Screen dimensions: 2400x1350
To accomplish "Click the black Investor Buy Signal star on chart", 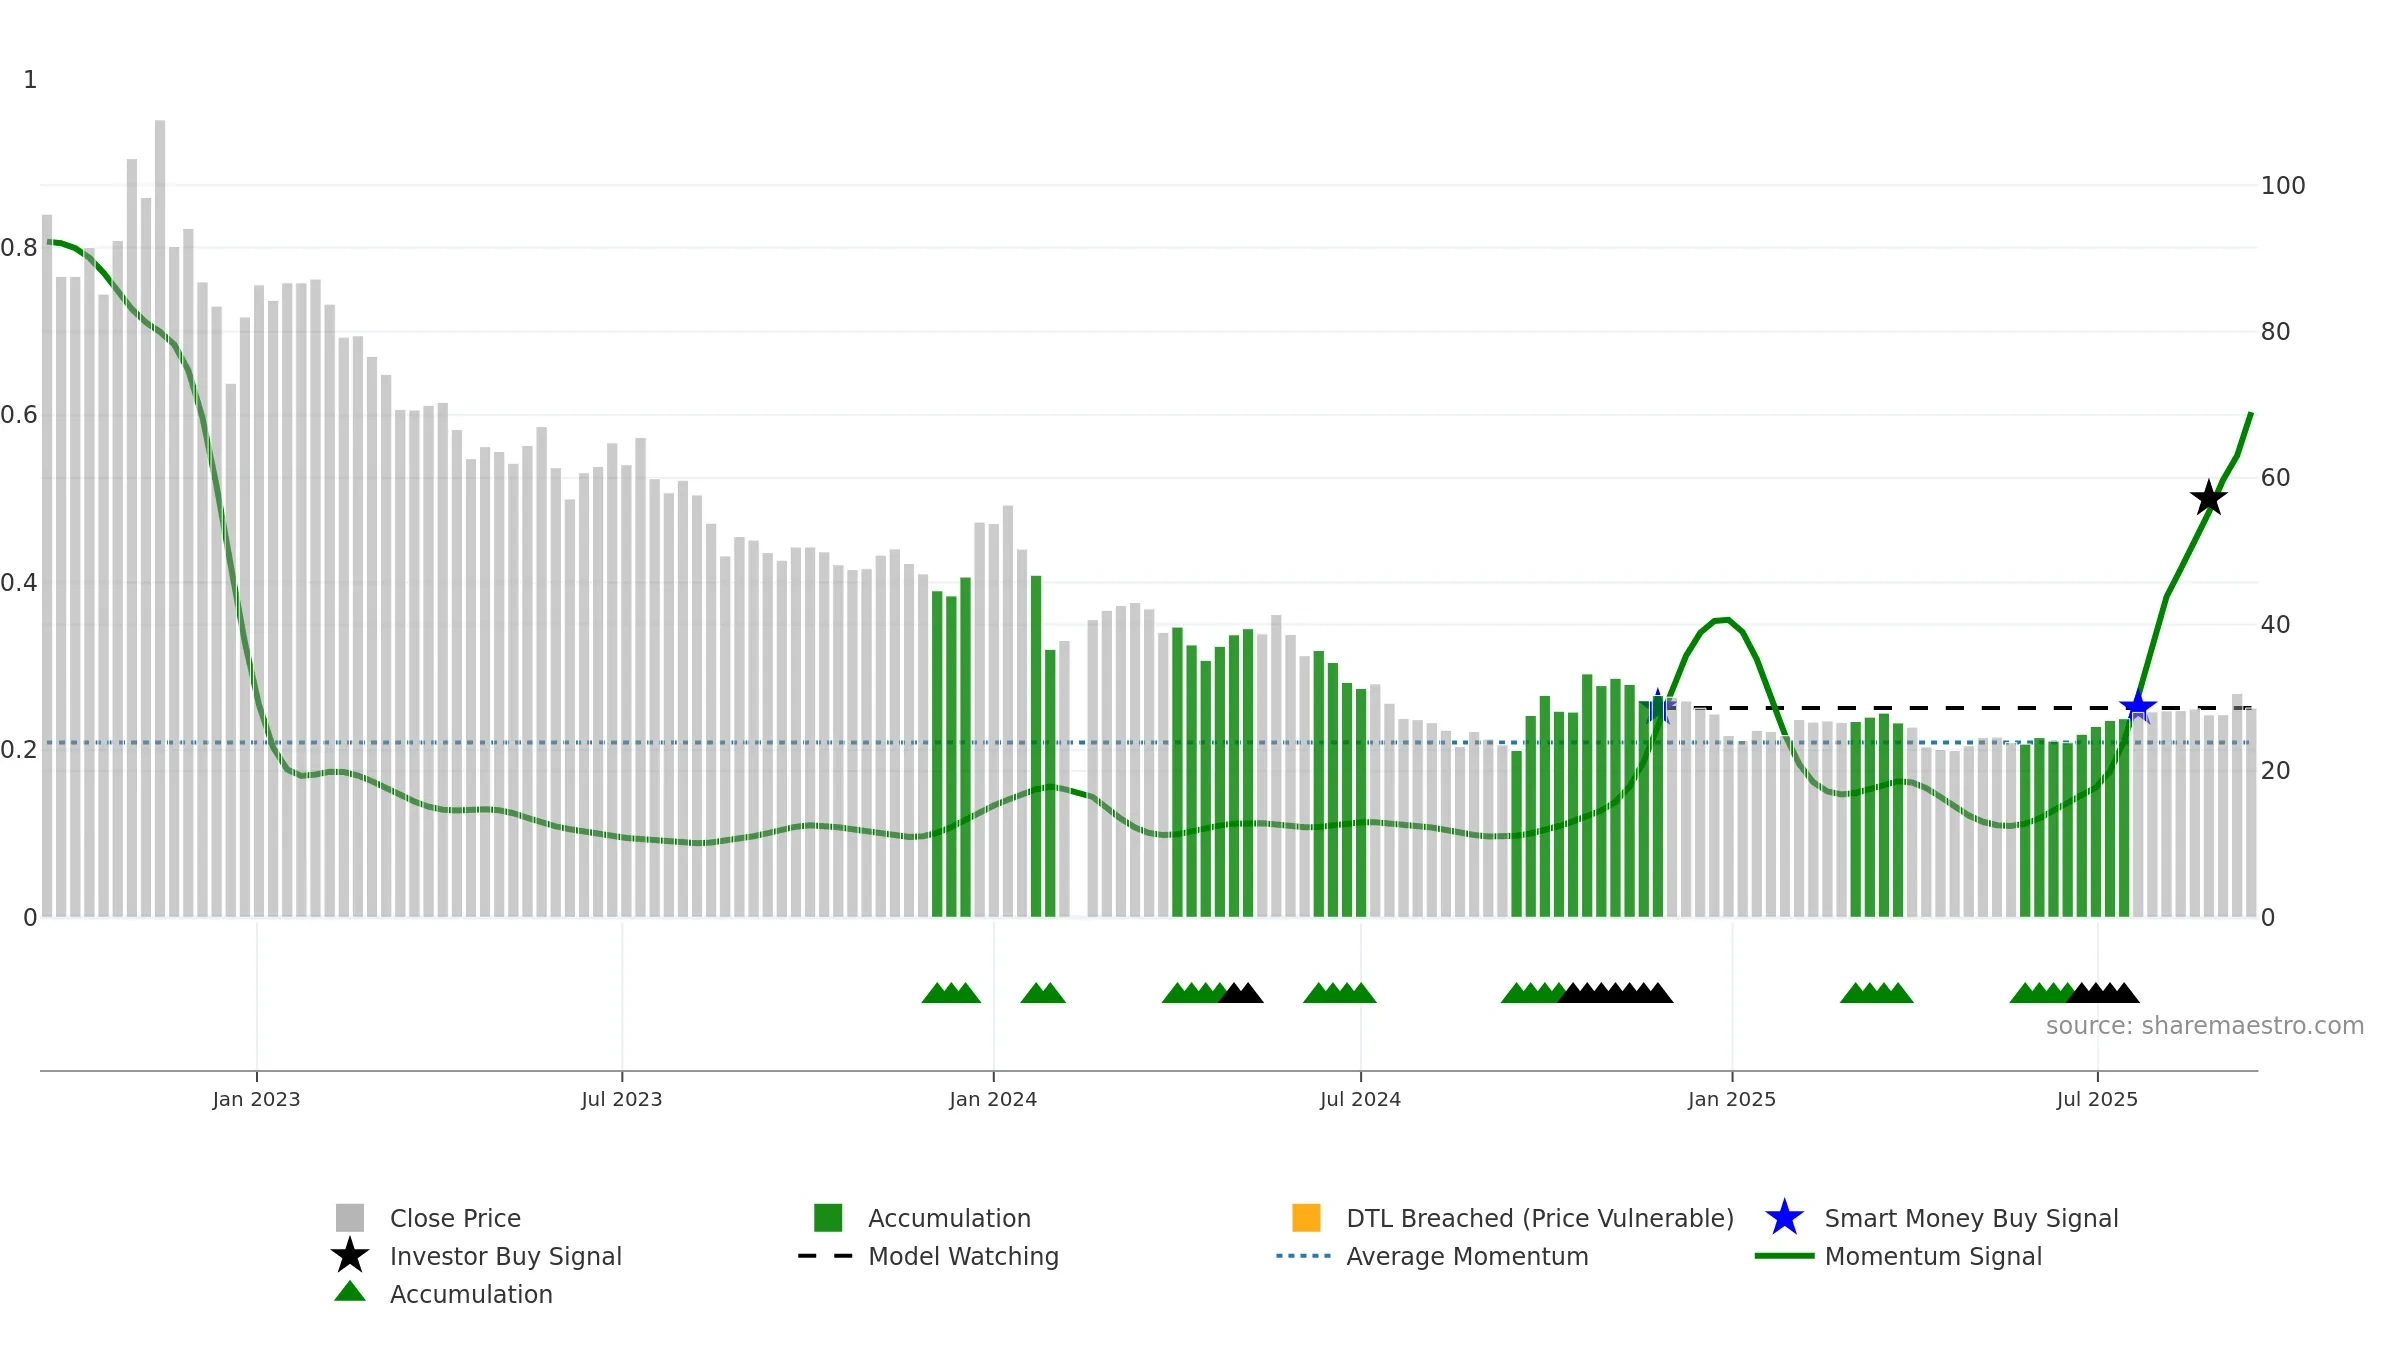I will coord(2208,497).
